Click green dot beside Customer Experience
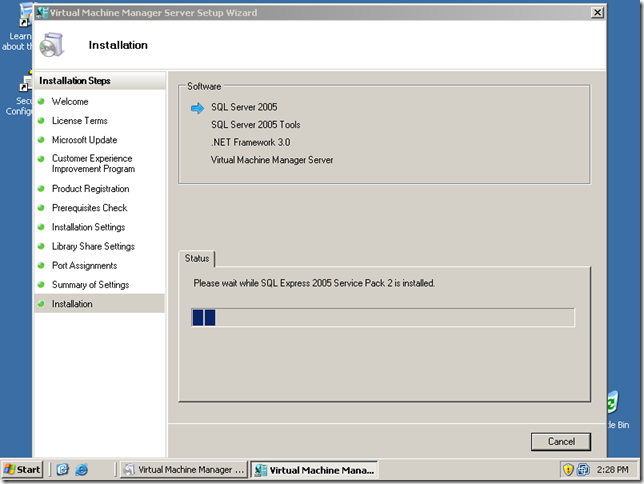This screenshot has height=484, width=644. (x=41, y=159)
